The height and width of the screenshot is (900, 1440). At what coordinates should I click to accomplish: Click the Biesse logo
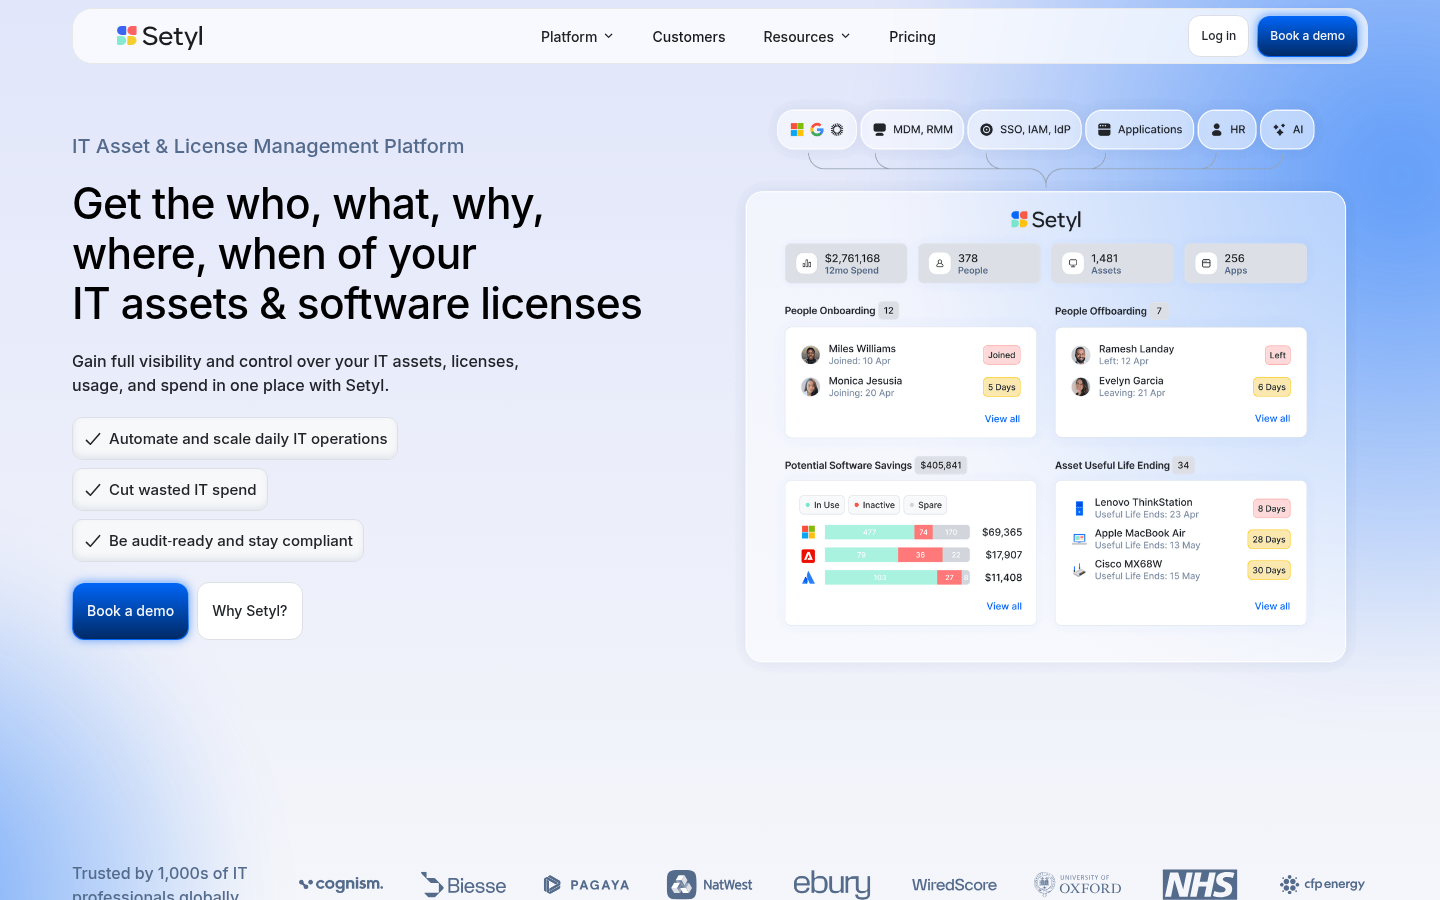(463, 885)
